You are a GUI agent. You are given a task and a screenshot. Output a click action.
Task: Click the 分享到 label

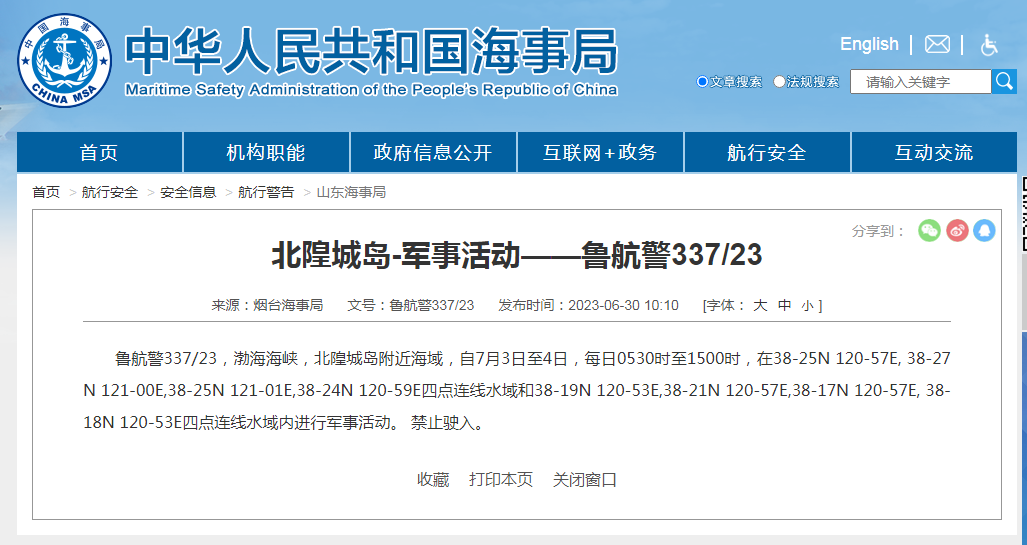878,231
